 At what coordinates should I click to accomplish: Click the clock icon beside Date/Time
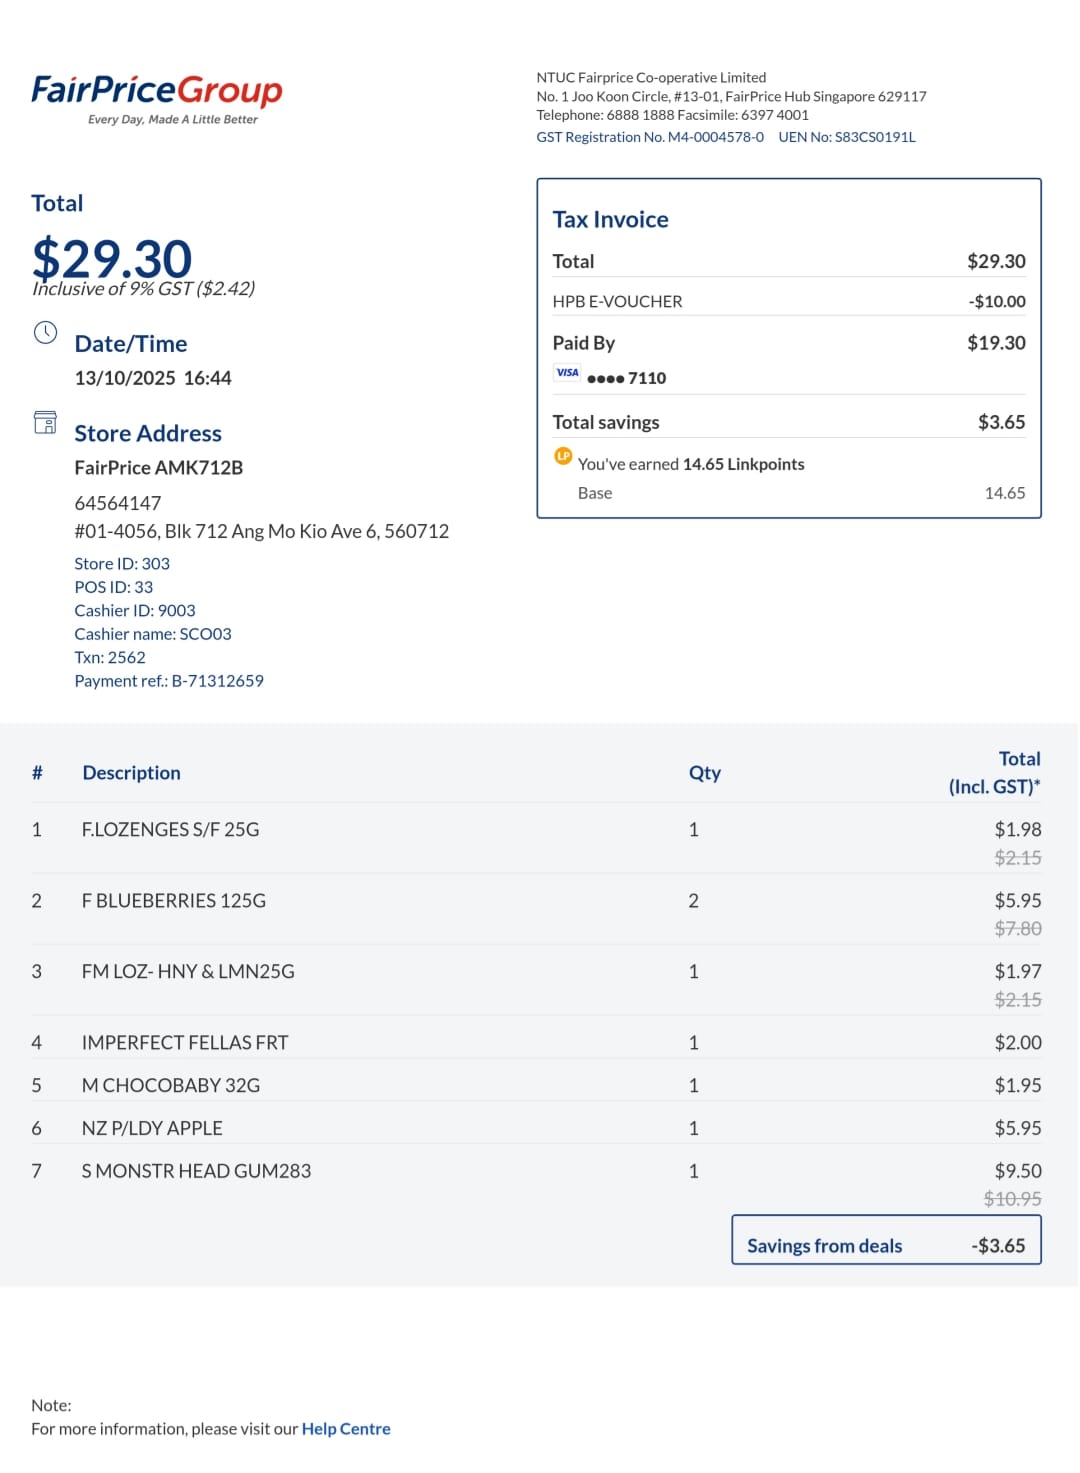[46, 333]
